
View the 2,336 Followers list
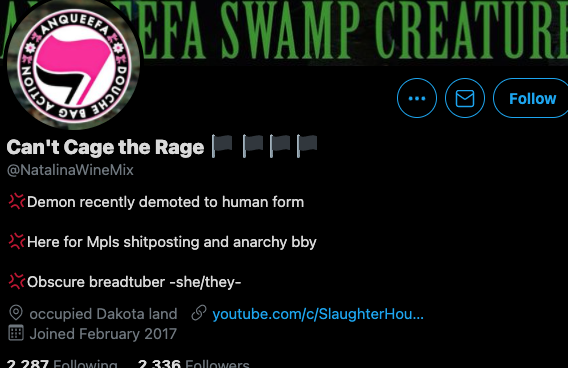pyautogui.click(x=194, y=363)
